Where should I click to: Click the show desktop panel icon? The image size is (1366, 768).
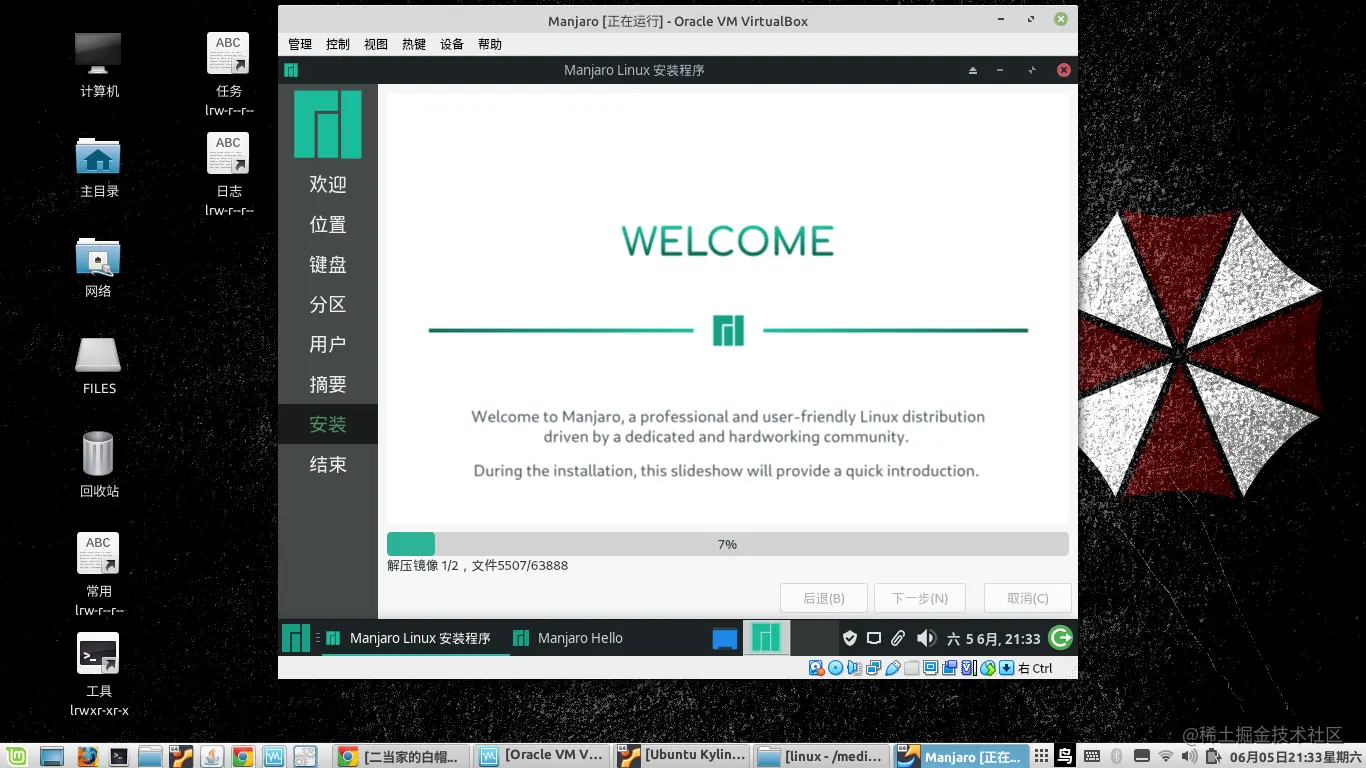51,756
